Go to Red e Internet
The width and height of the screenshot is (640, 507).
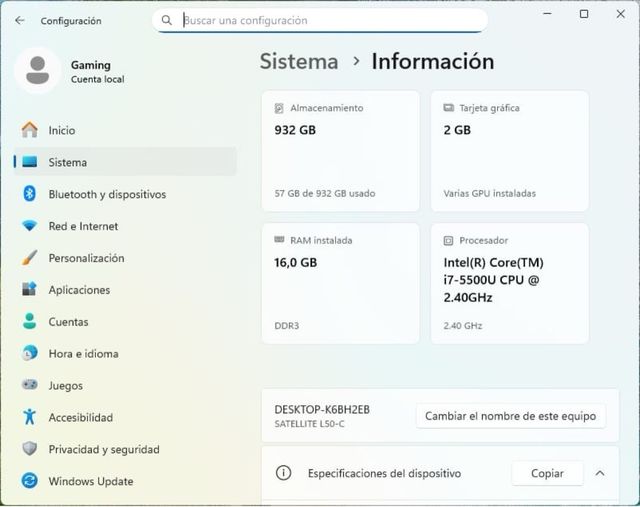tap(125, 226)
